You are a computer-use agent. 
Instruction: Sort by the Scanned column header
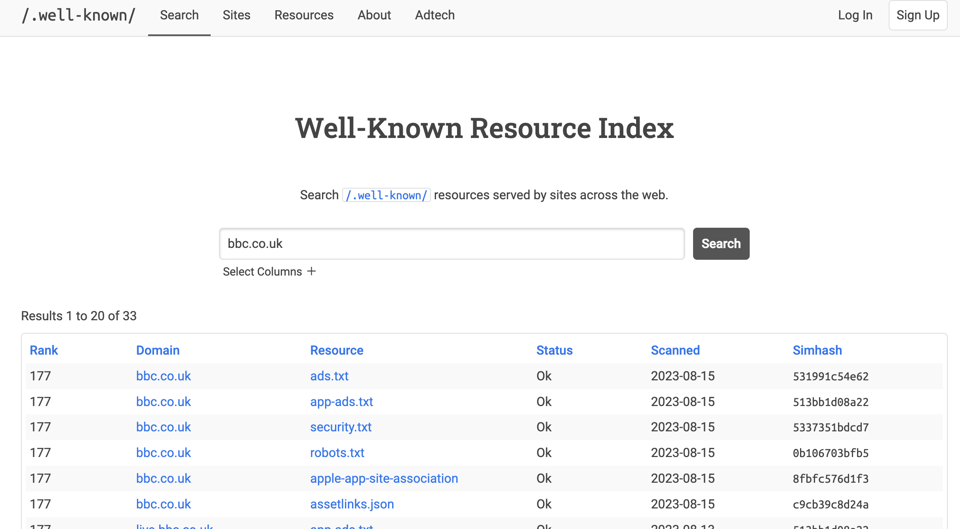click(x=675, y=350)
